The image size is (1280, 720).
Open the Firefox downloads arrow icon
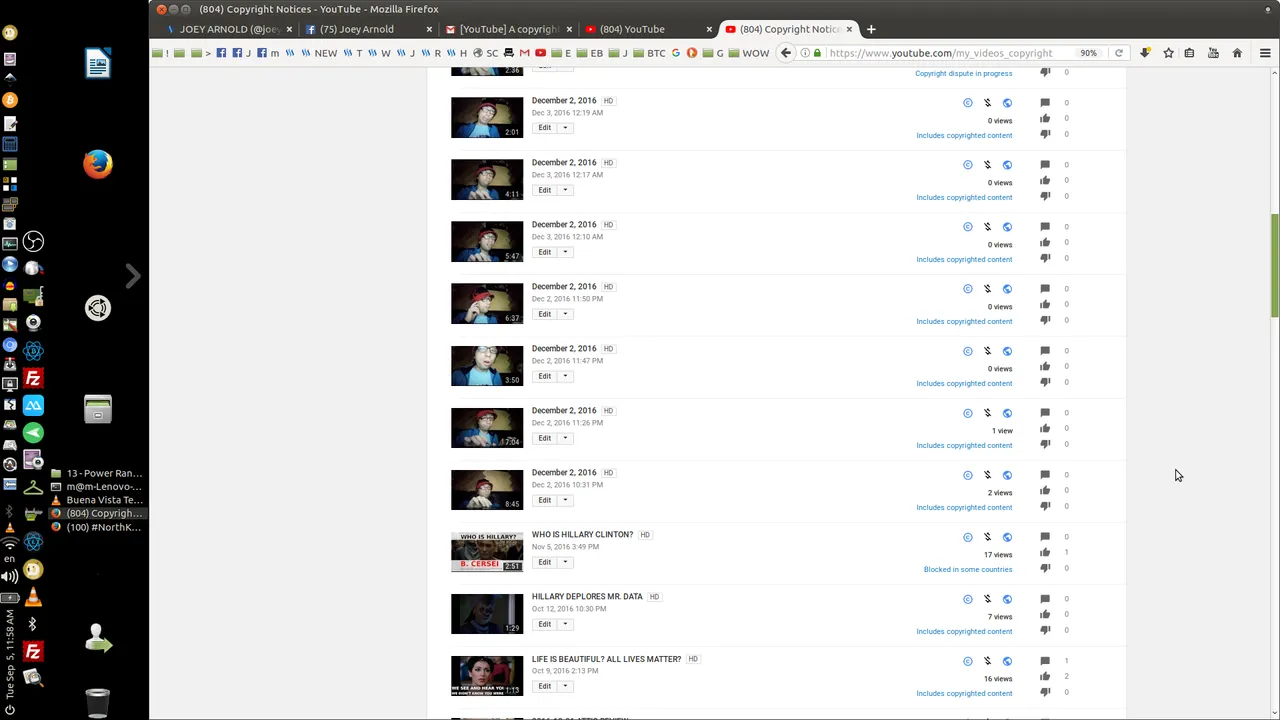coord(1145,53)
